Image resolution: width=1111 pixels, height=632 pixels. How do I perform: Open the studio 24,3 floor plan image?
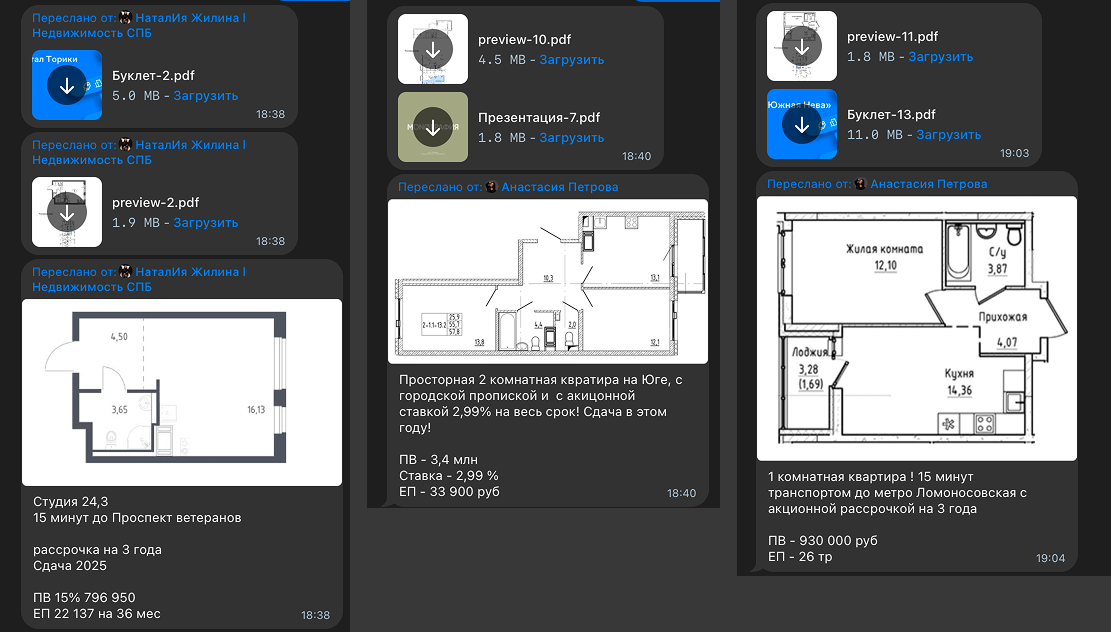182,393
